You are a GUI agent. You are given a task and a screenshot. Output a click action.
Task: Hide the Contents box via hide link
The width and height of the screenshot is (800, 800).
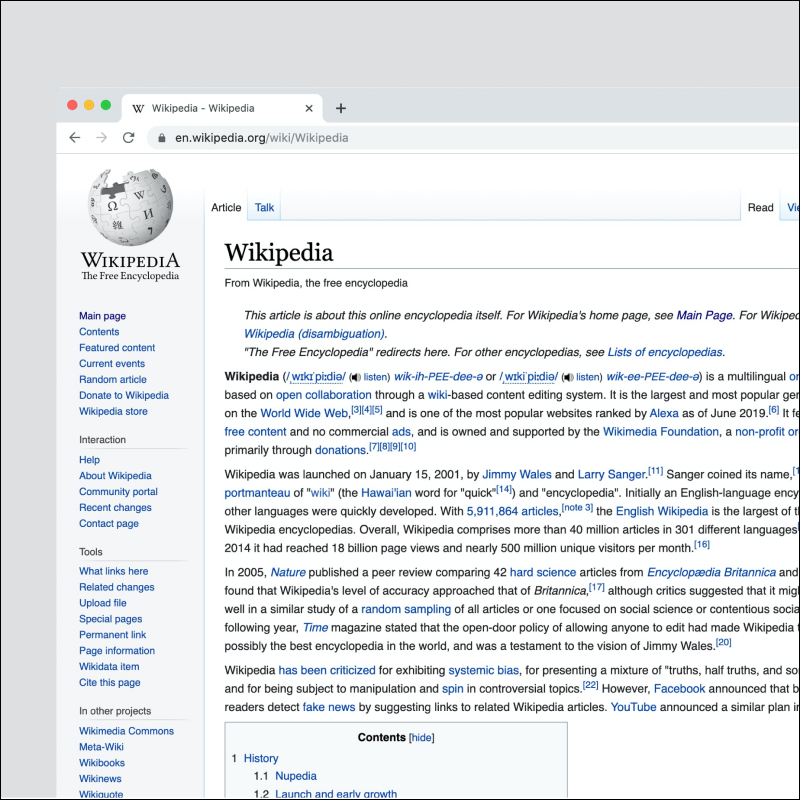pyautogui.click(x=421, y=738)
